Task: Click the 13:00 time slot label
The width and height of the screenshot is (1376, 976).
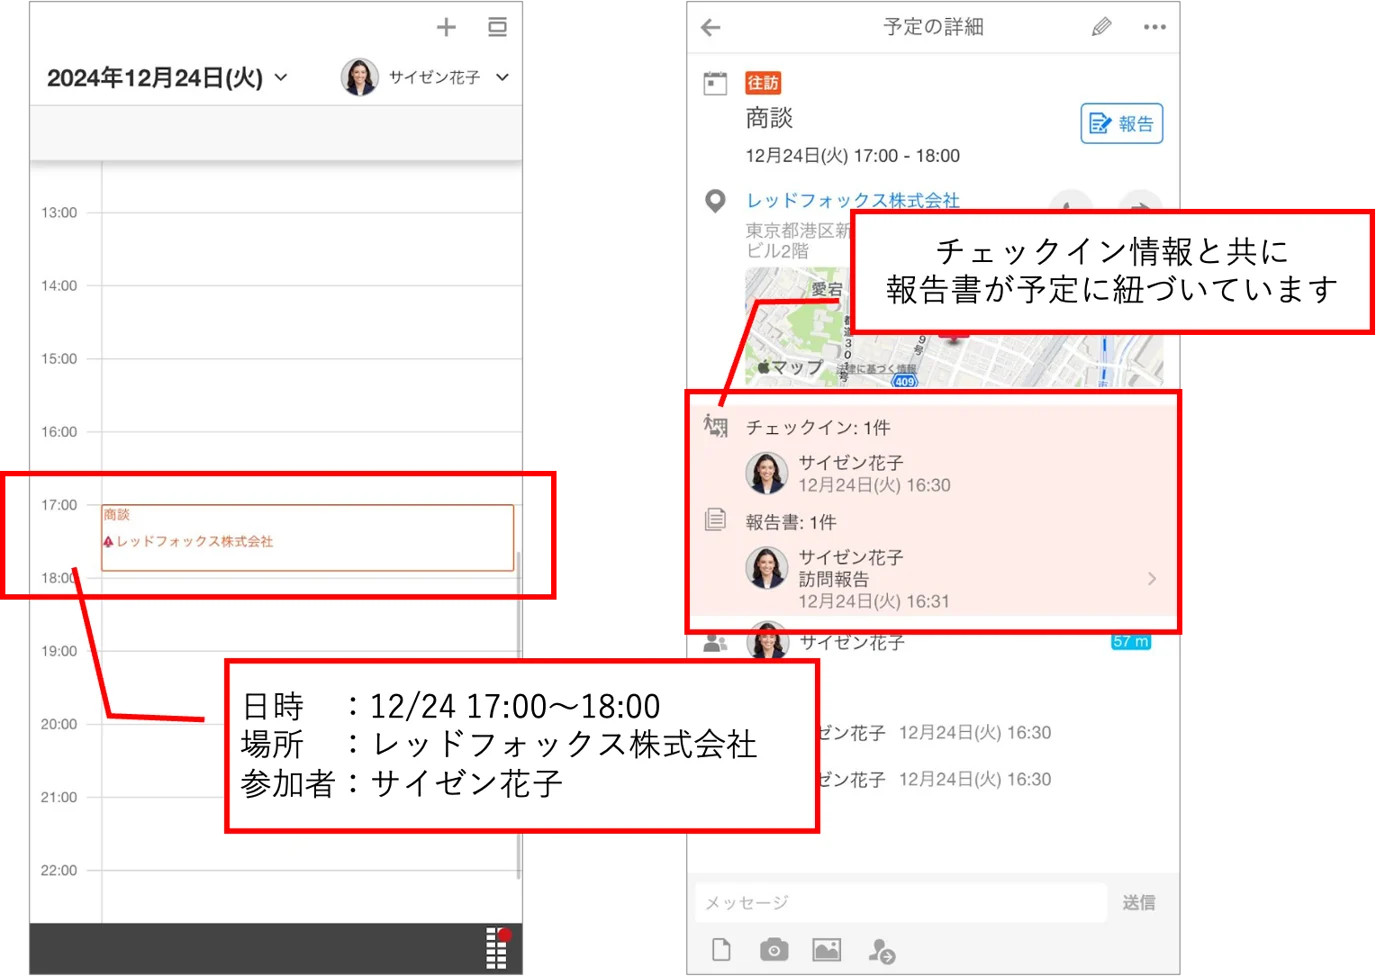Action: (59, 213)
